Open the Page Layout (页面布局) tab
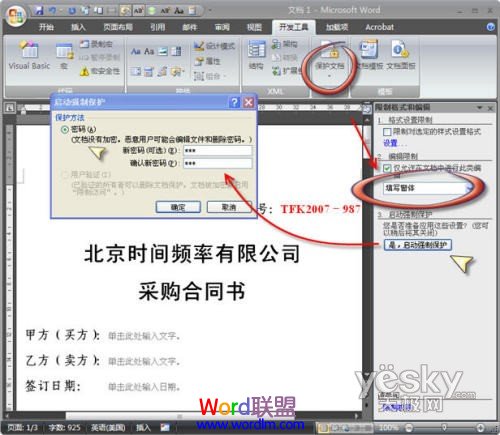 pyautogui.click(x=118, y=27)
